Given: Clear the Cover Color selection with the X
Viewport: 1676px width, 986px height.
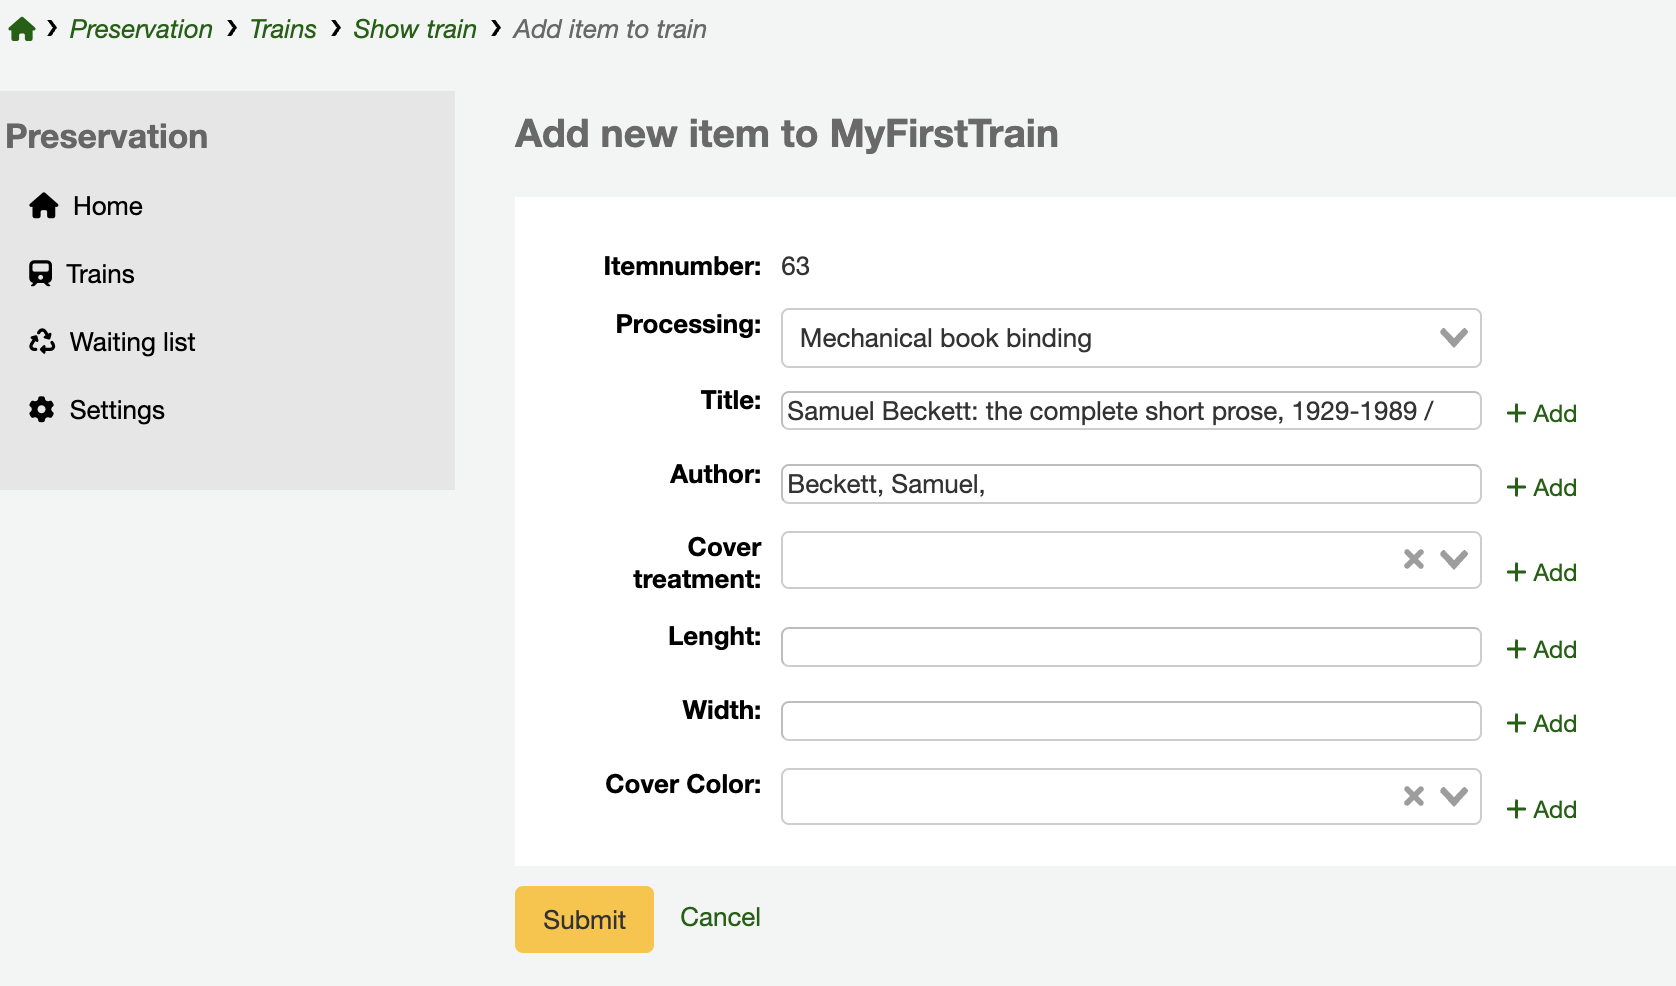Looking at the screenshot, I should tap(1412, 796).
